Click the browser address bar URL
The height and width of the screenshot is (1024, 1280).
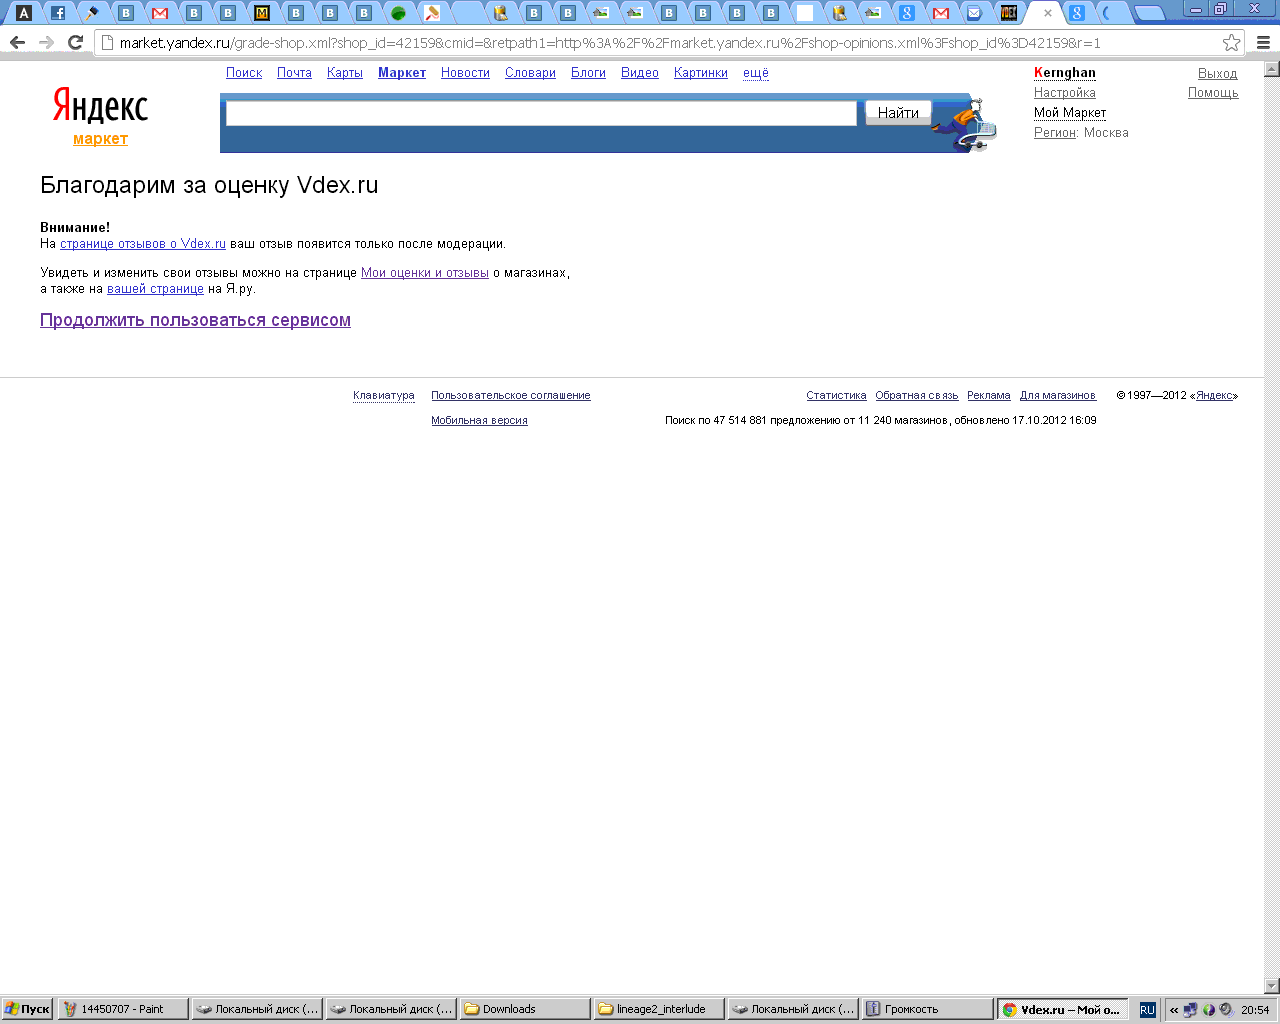(610, 43)
